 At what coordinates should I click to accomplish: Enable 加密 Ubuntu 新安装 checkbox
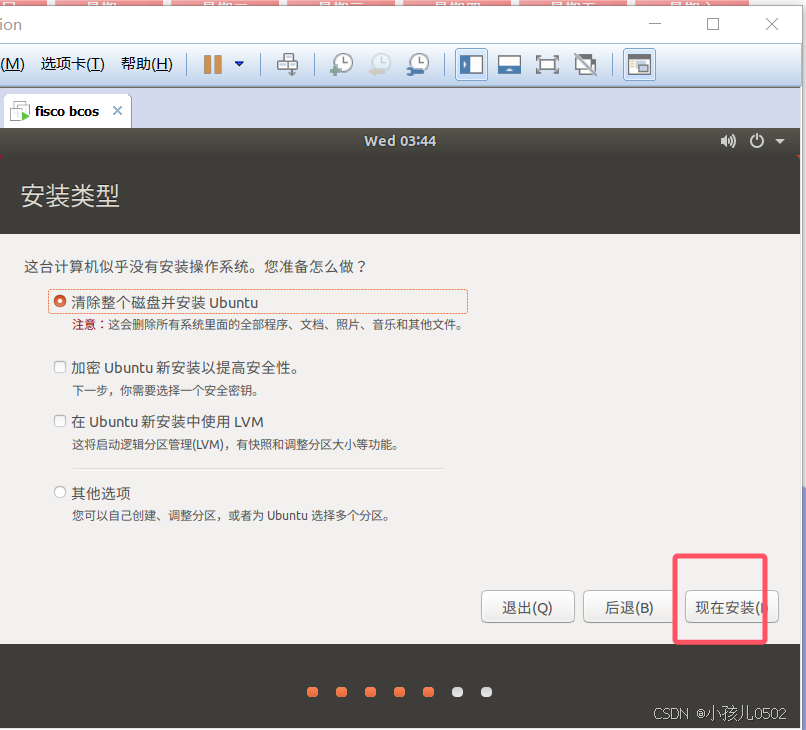pos(60,367)
